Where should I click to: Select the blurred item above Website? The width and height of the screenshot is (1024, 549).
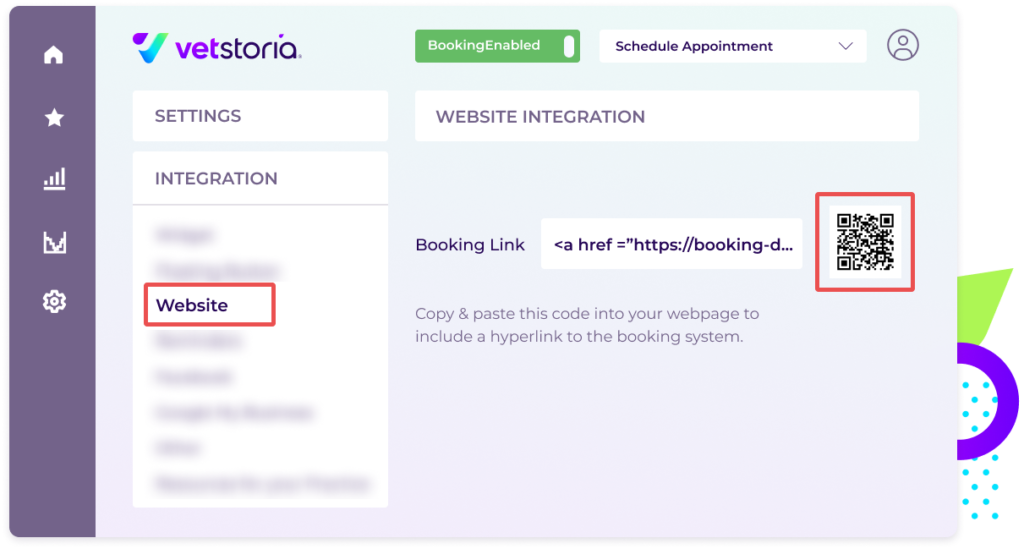[x=218, y=270]
